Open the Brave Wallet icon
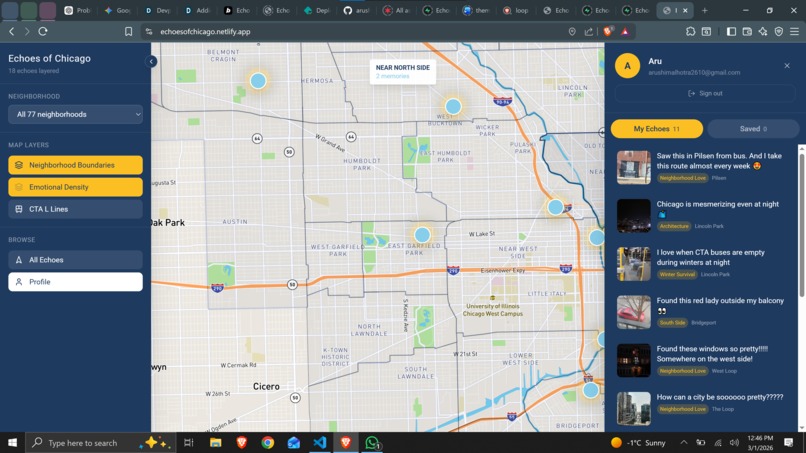 tap(747, 31)
